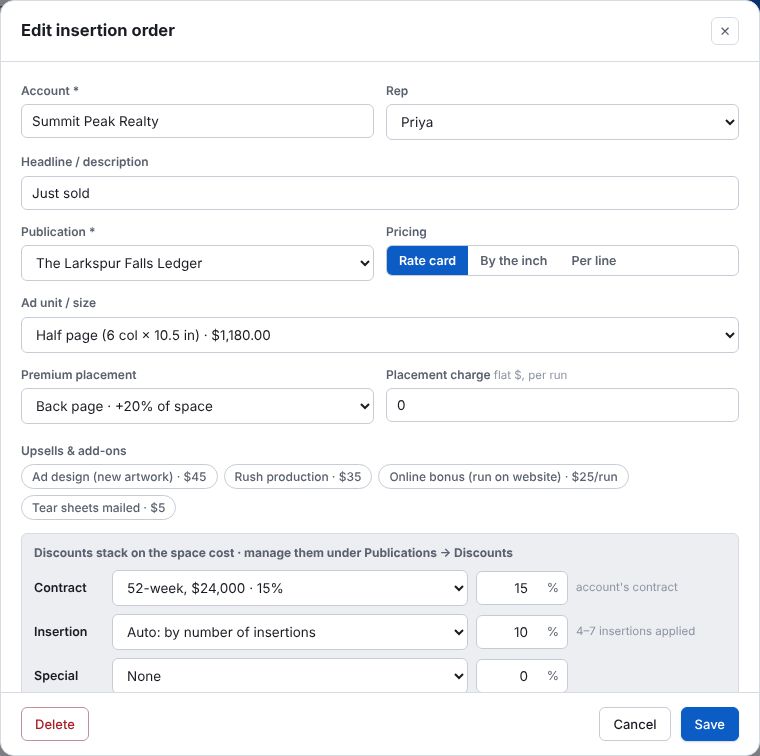
Task: Switch pricing to By the inch
Action: coord(513,261)
